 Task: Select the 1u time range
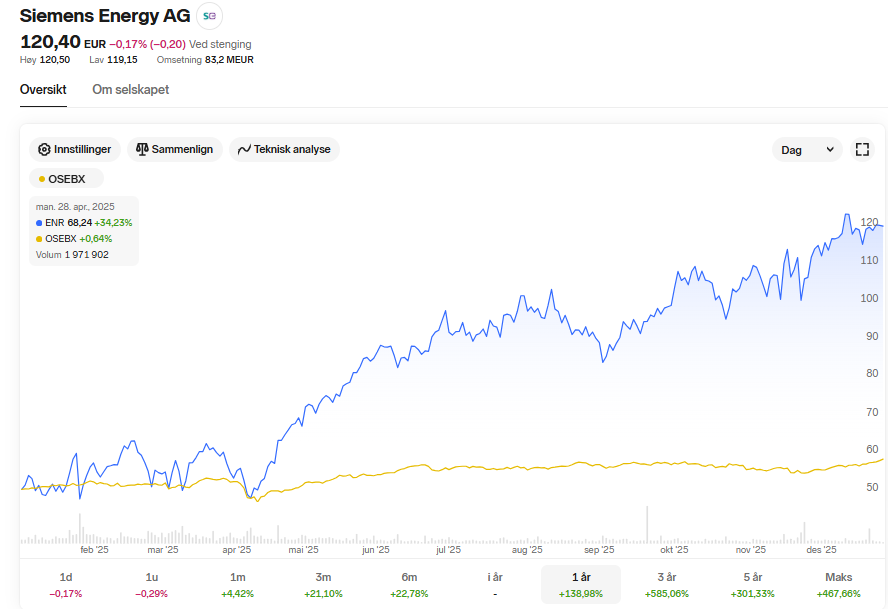(152, 585)
